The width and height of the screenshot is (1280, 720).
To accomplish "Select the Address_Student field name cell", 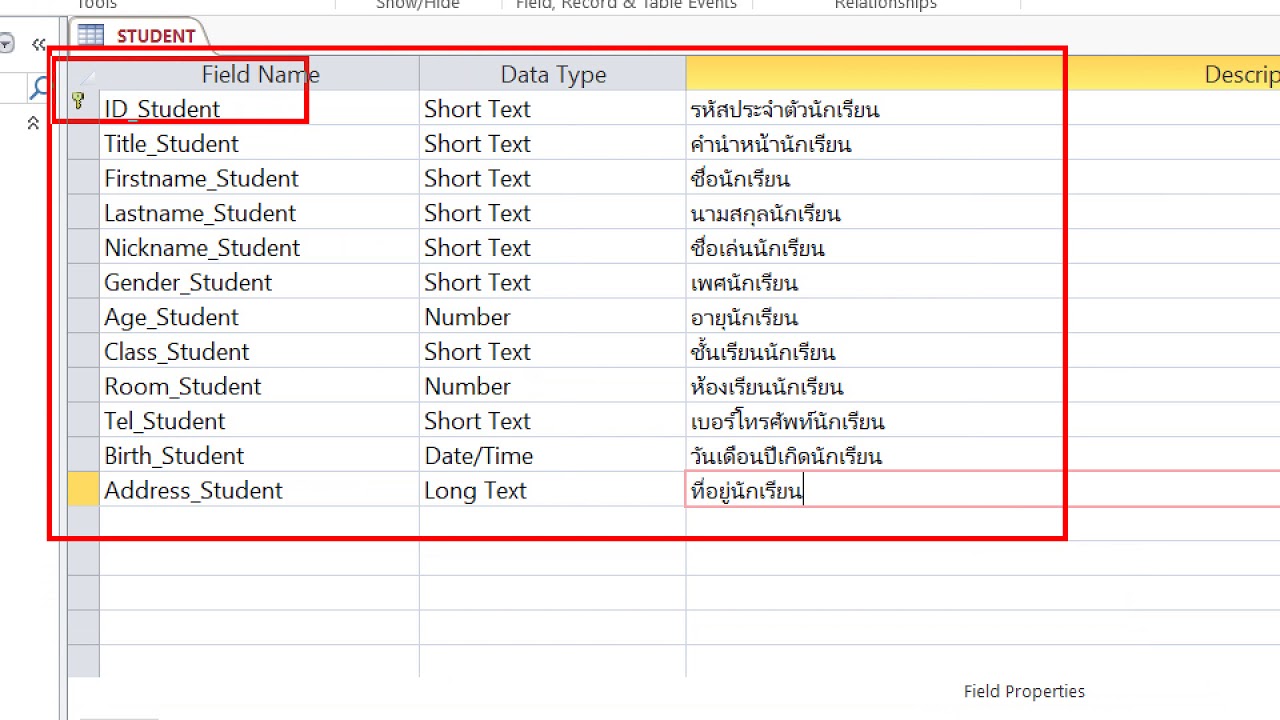I will click(260, 490).
